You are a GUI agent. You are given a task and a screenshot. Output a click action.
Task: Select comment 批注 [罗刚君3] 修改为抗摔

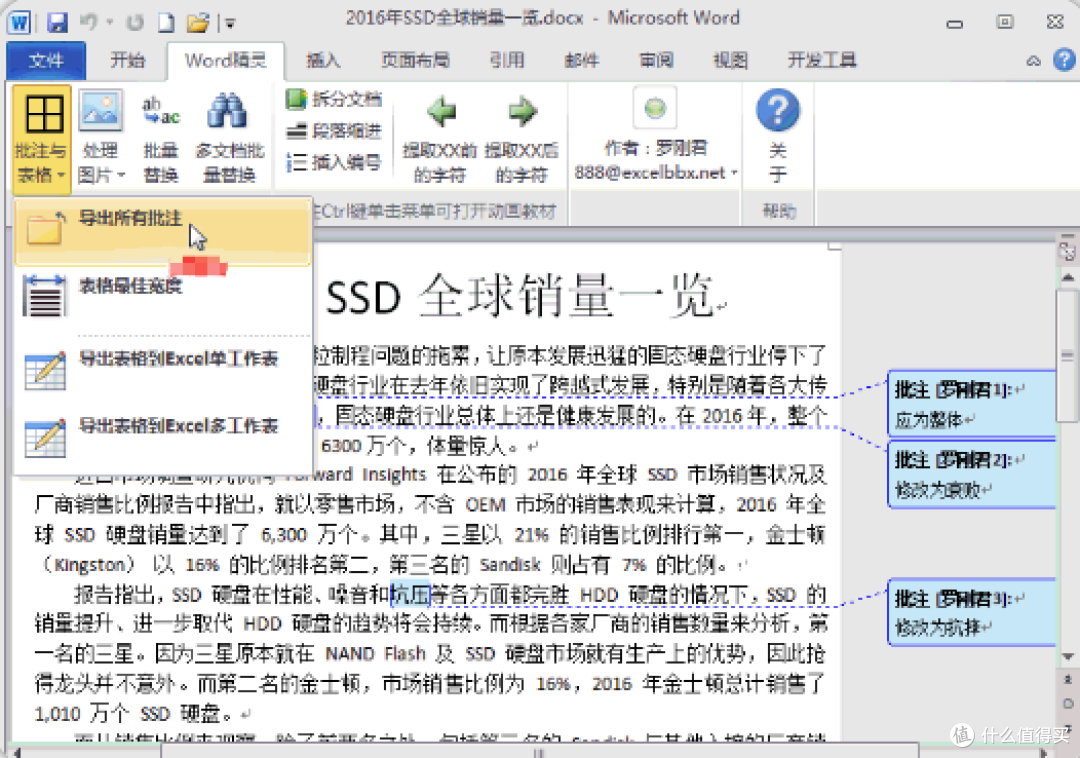tap(972, 611)
